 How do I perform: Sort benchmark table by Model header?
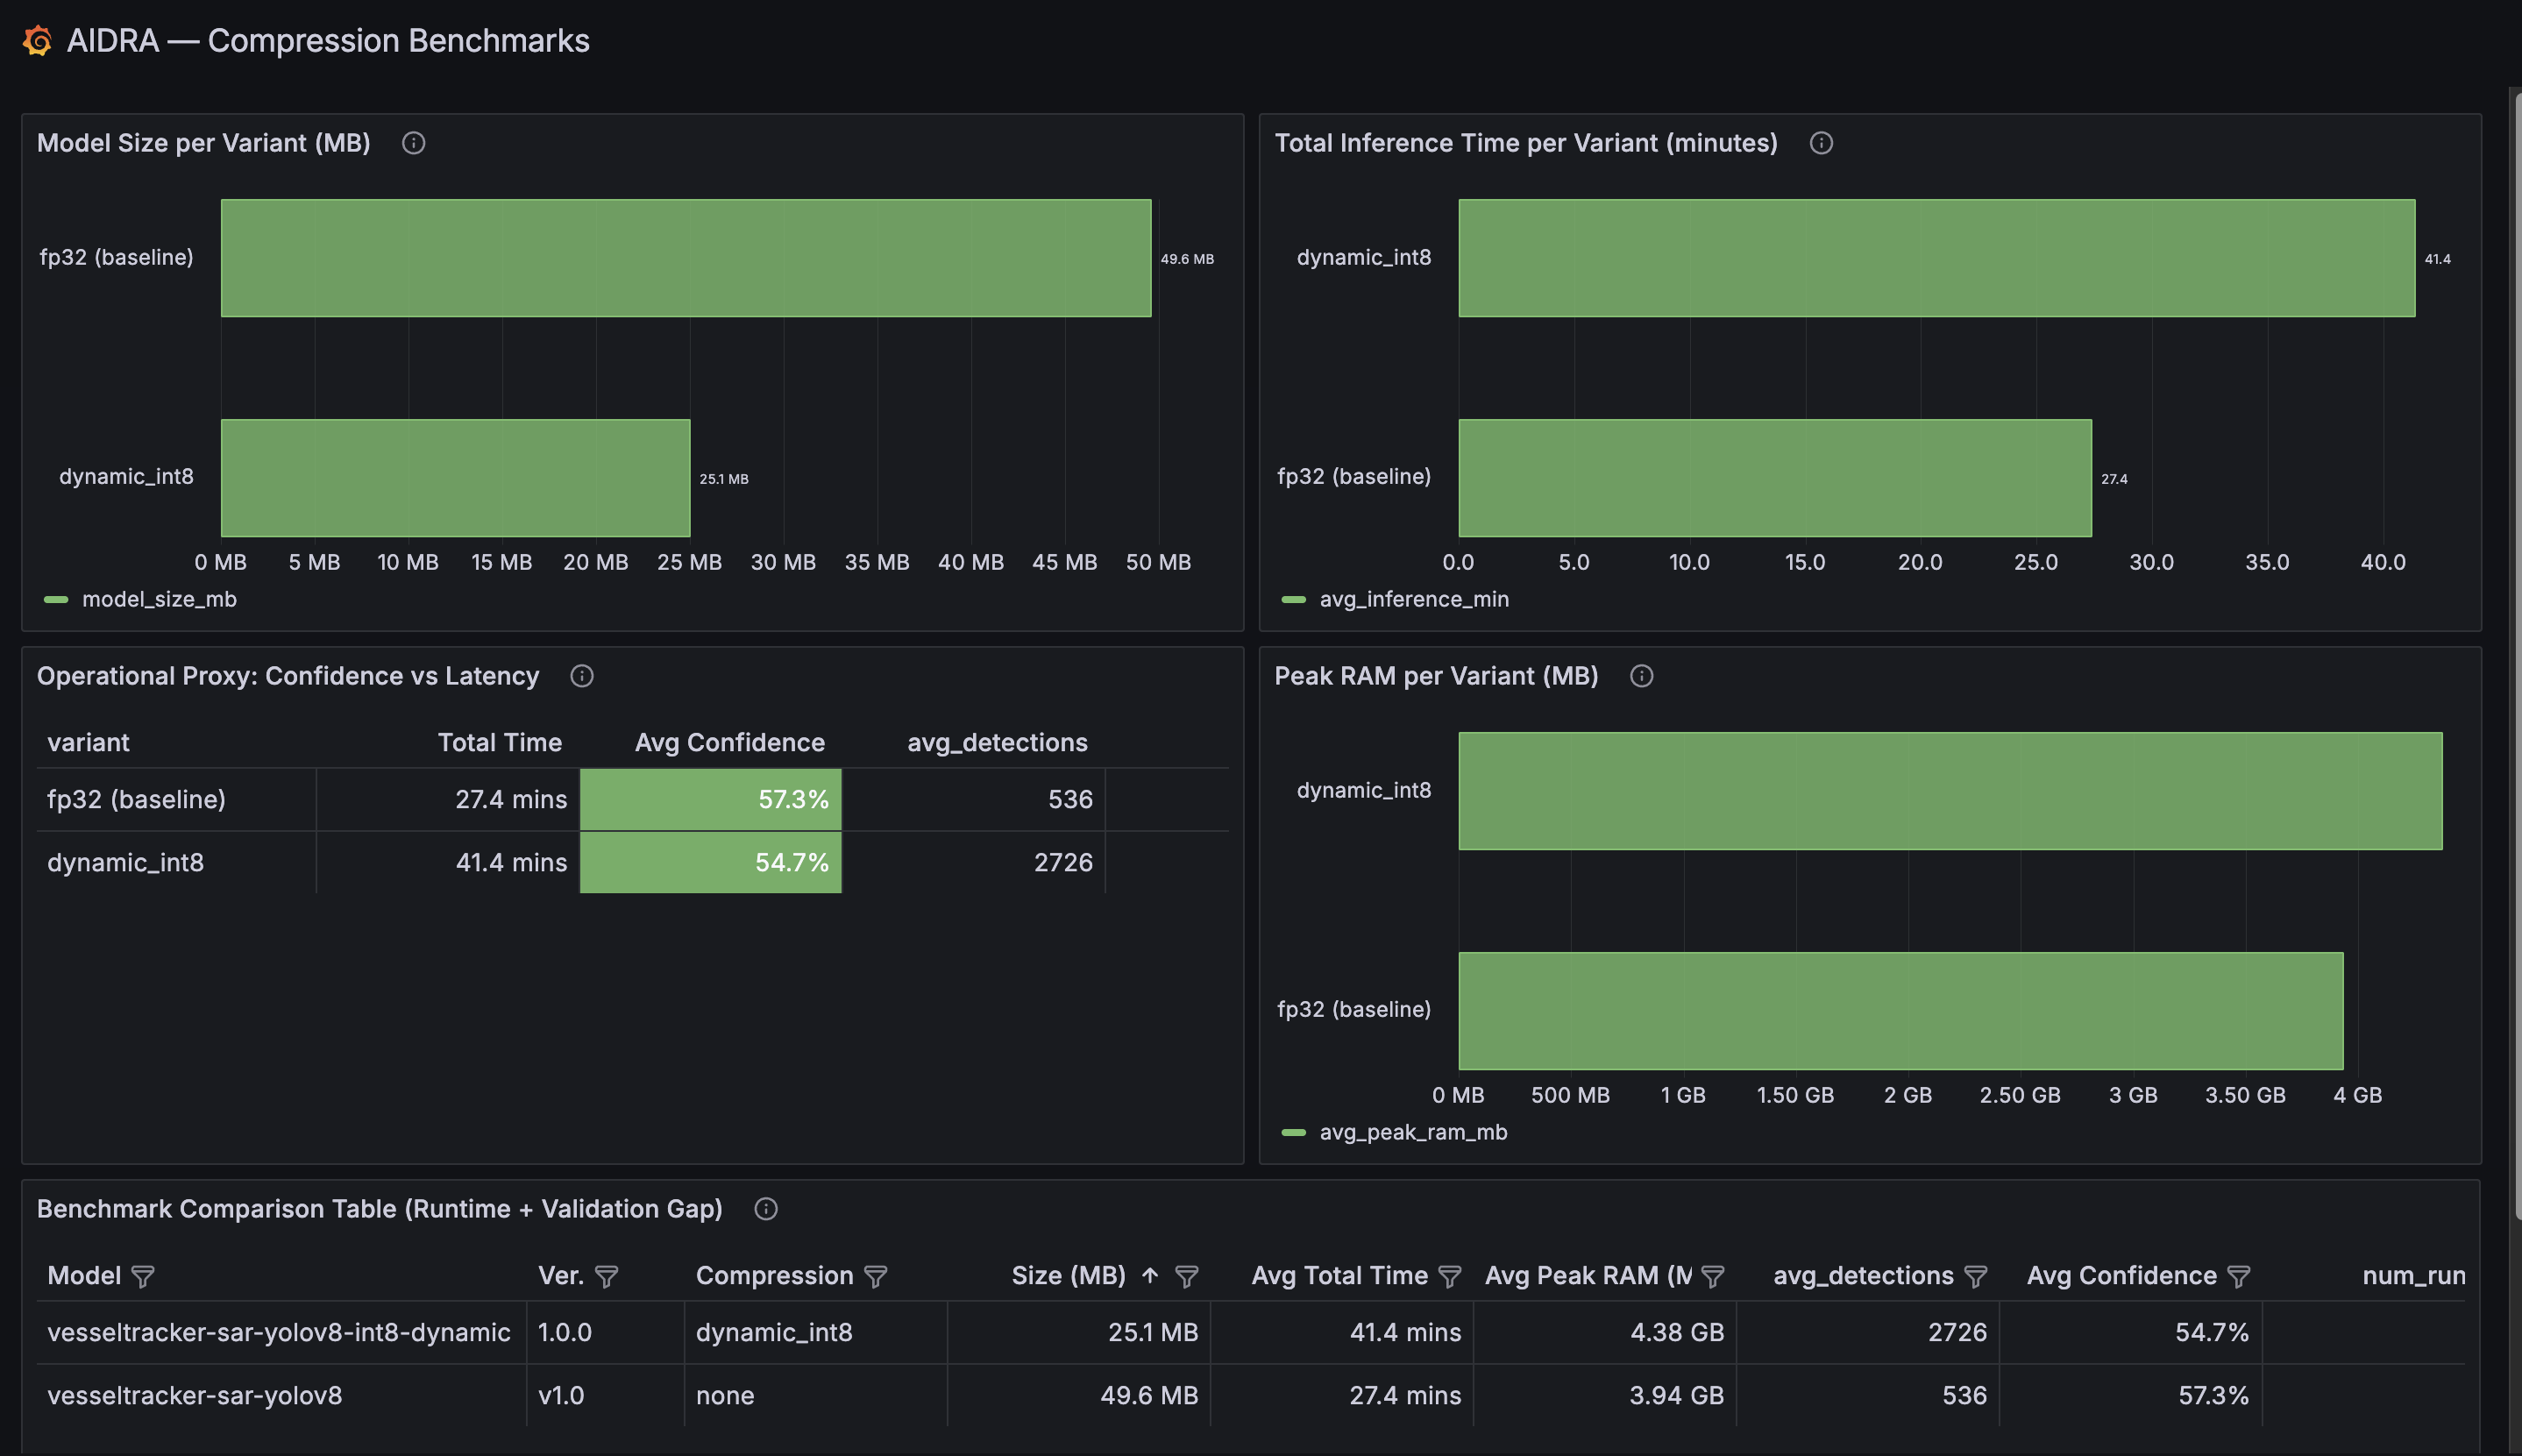click(84, 1275)
